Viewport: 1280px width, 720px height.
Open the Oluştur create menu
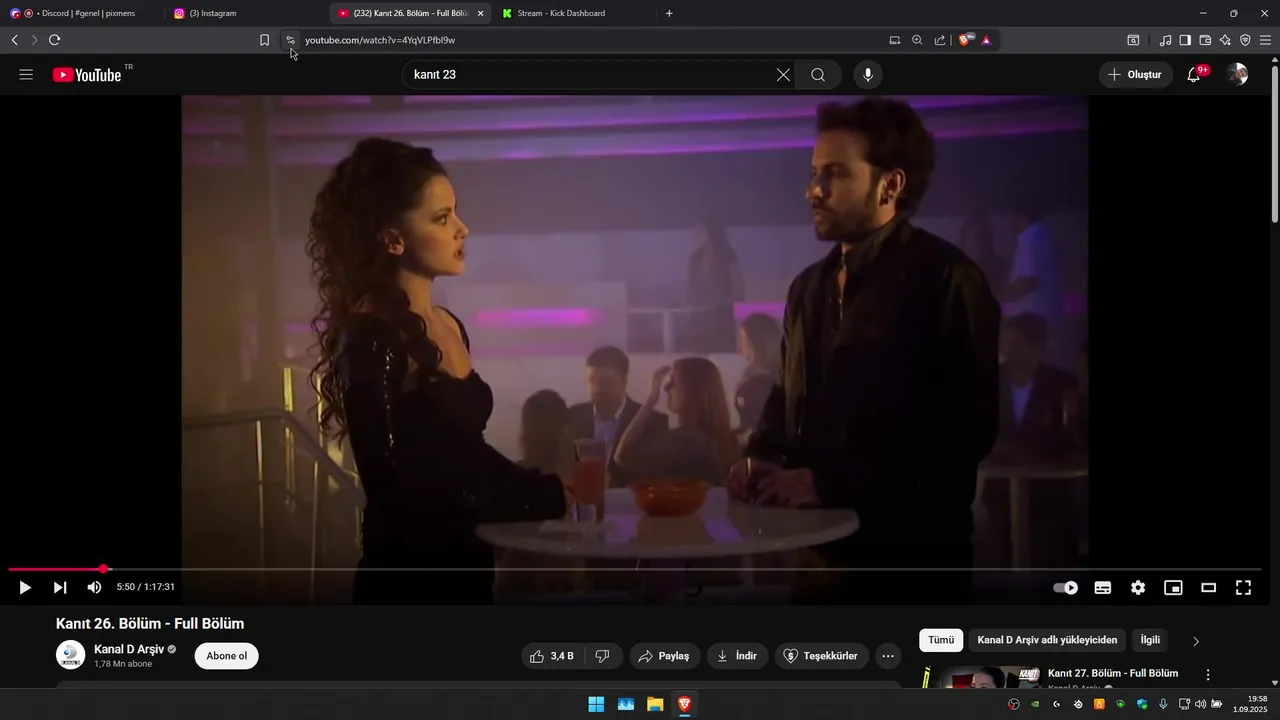(x=1136, y=75)
